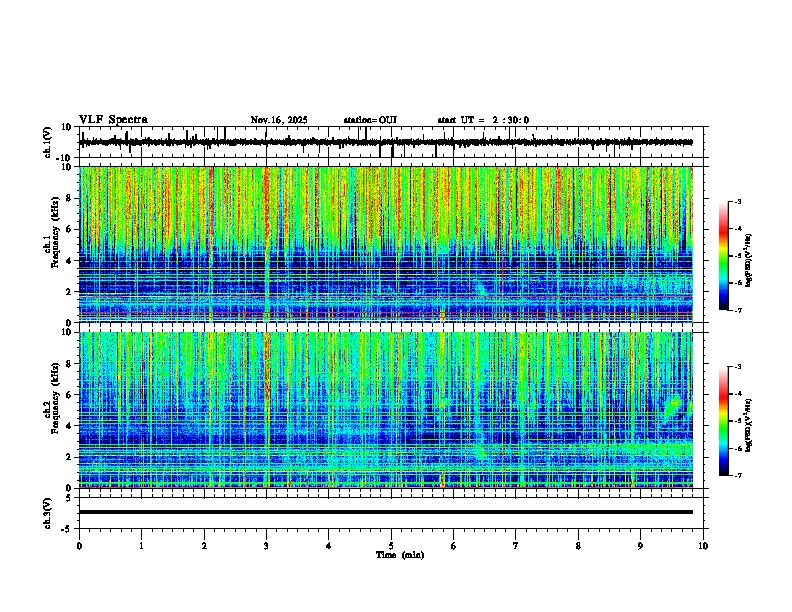Click time axis tick label "3"
792x612 pixels.
[x=266, y=546]
